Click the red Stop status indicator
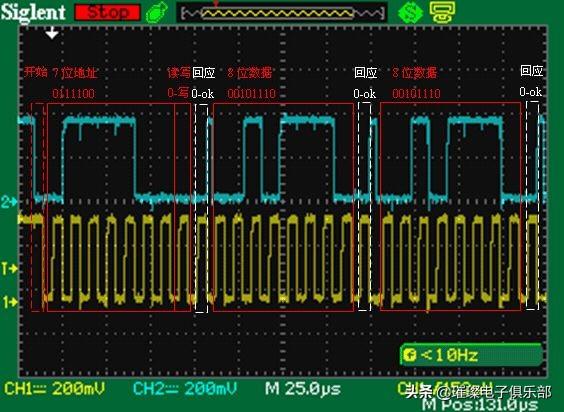Screen dimensions: 564x412 click(107, 13)
